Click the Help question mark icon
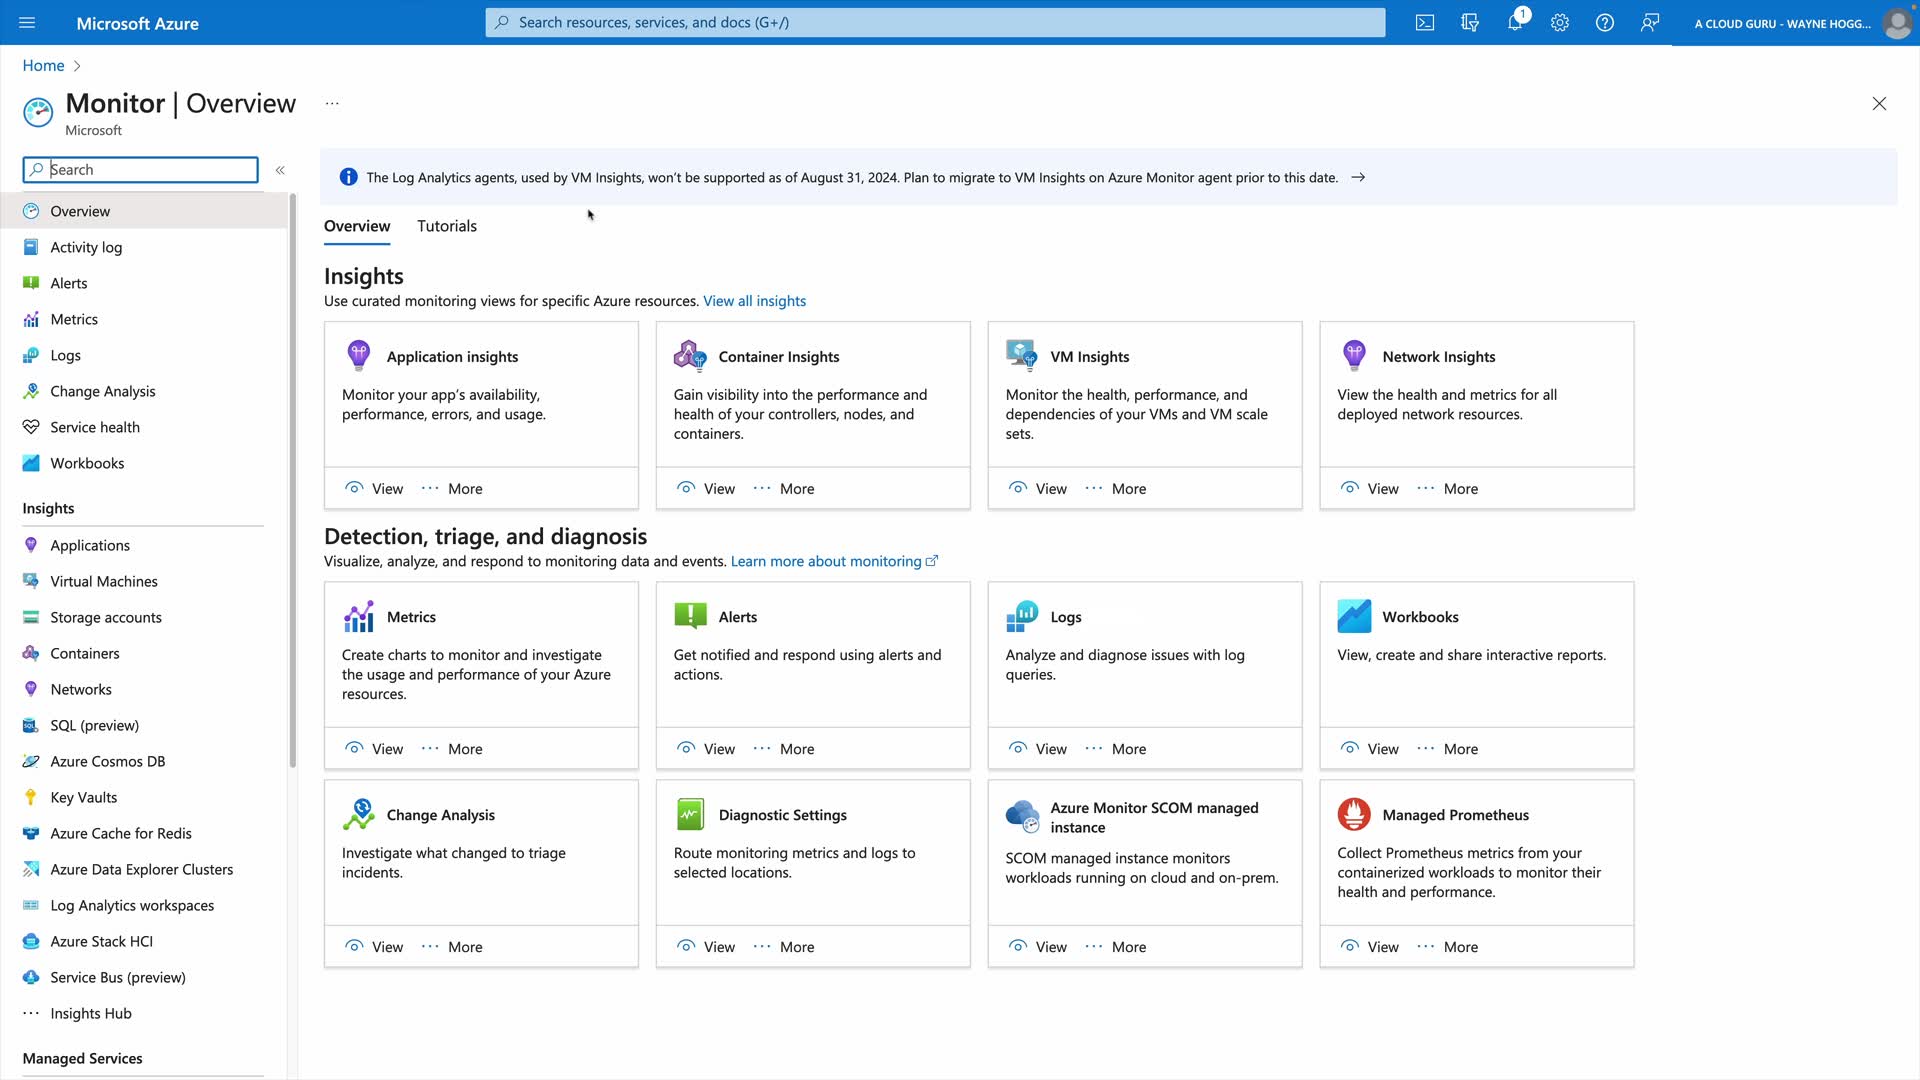Viewport: 1920px width, 1080px height. (x=1605, y=23)
